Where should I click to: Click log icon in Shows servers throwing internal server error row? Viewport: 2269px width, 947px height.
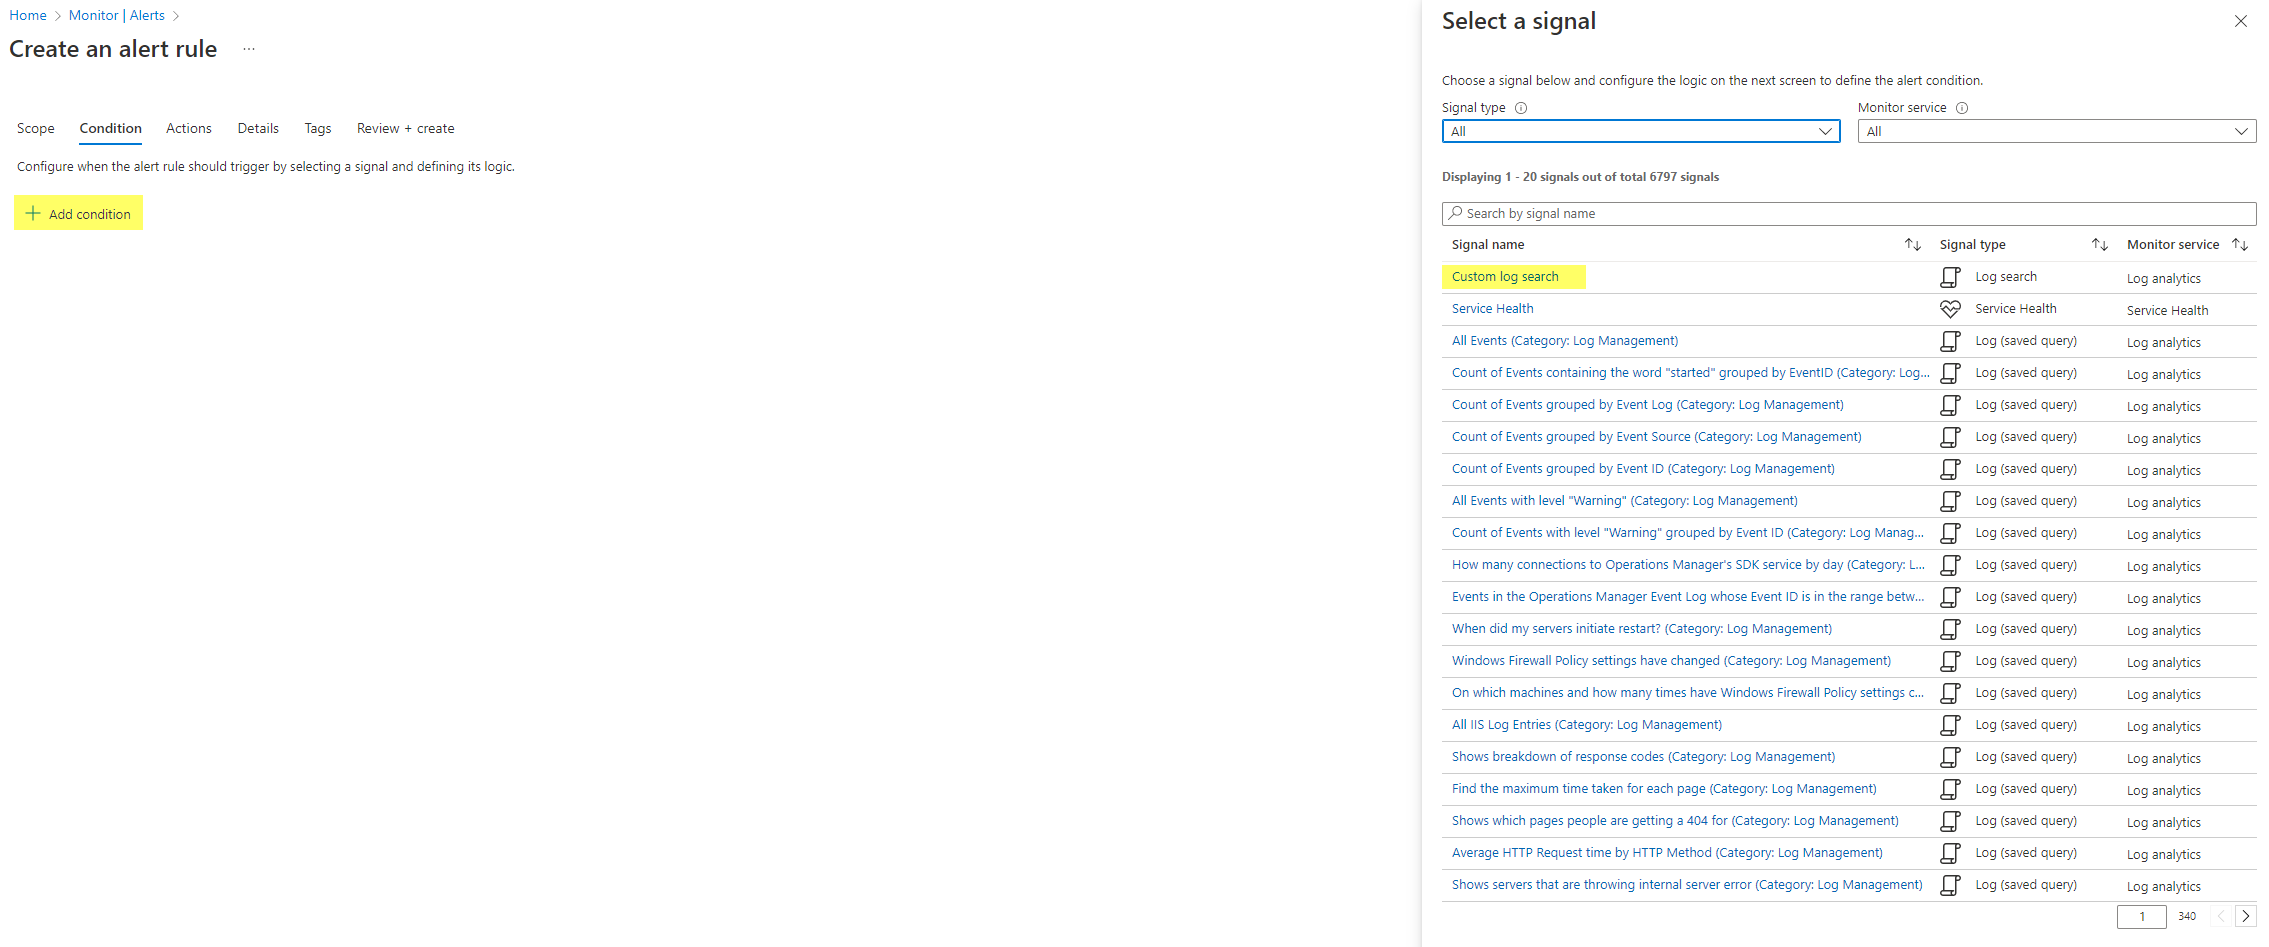pyautogui.click(x=1950, y=885)
